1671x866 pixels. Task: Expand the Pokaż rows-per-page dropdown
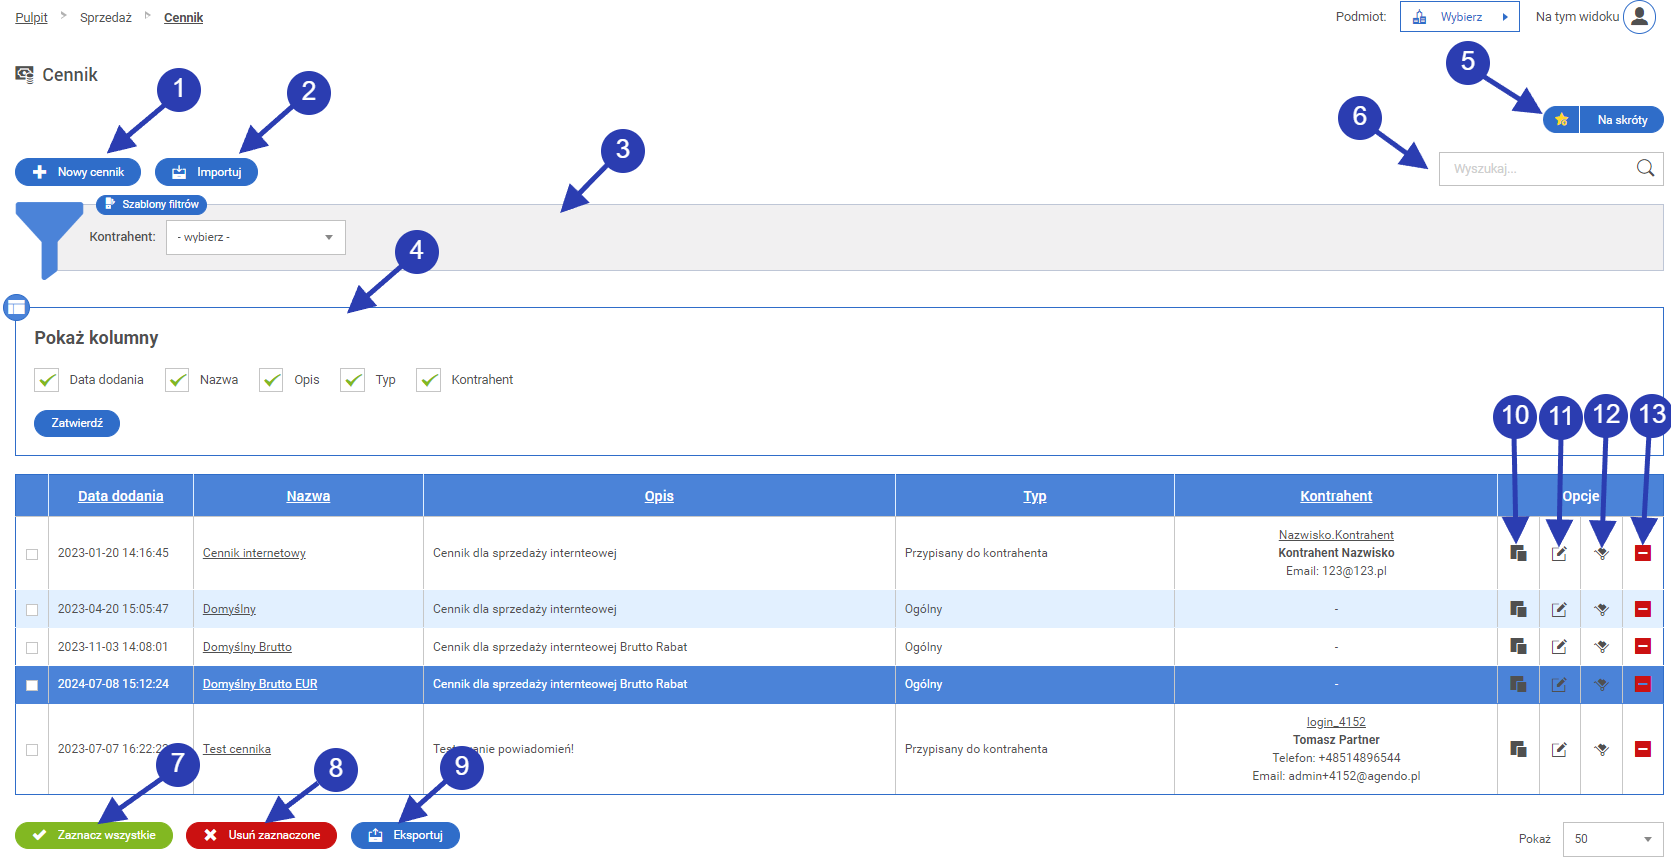tap(1612, 839)
